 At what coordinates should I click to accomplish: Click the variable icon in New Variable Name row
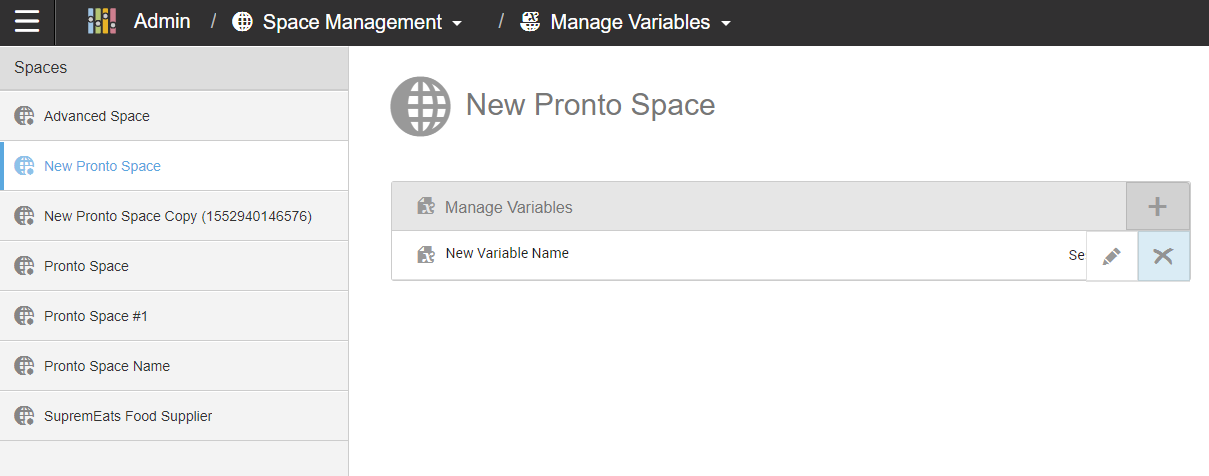pyautogui.click(x=426, y=254)
